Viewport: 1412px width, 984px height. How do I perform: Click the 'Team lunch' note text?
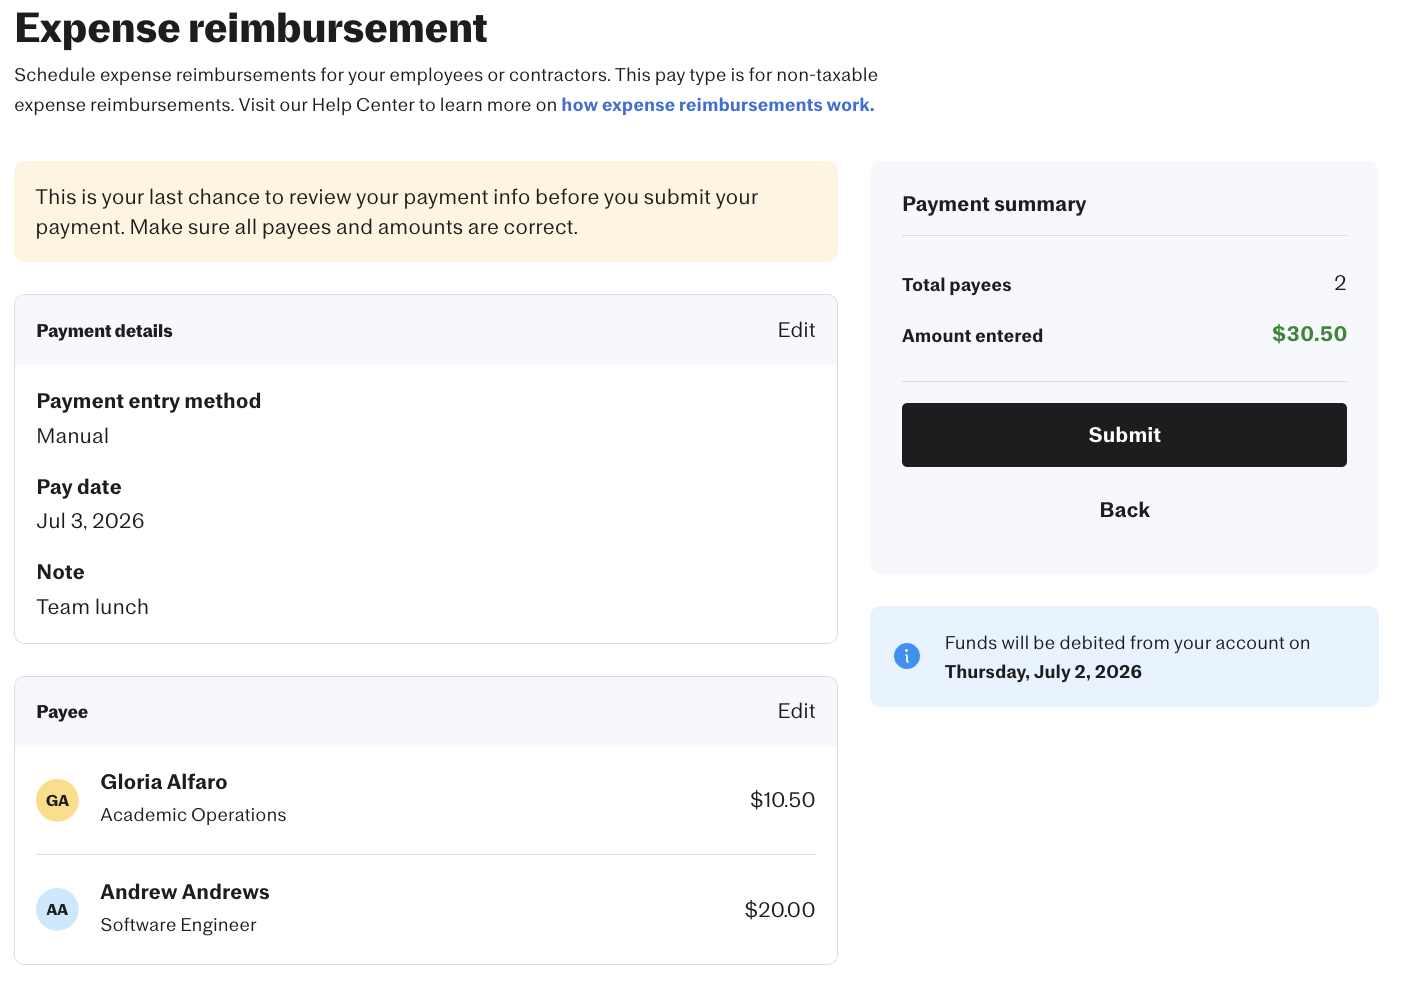[x=92, y=607]
